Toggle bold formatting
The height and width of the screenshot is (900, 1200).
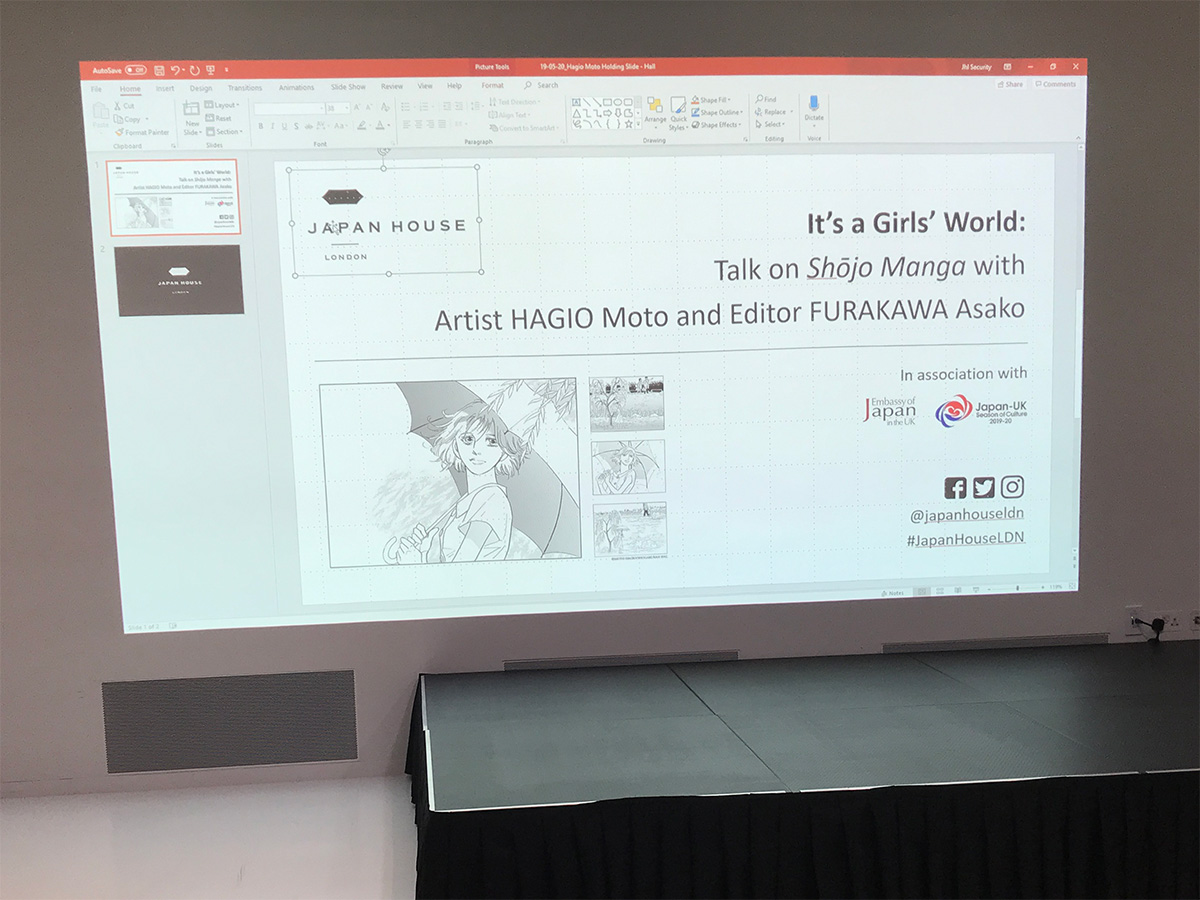[x=261, y=126]
